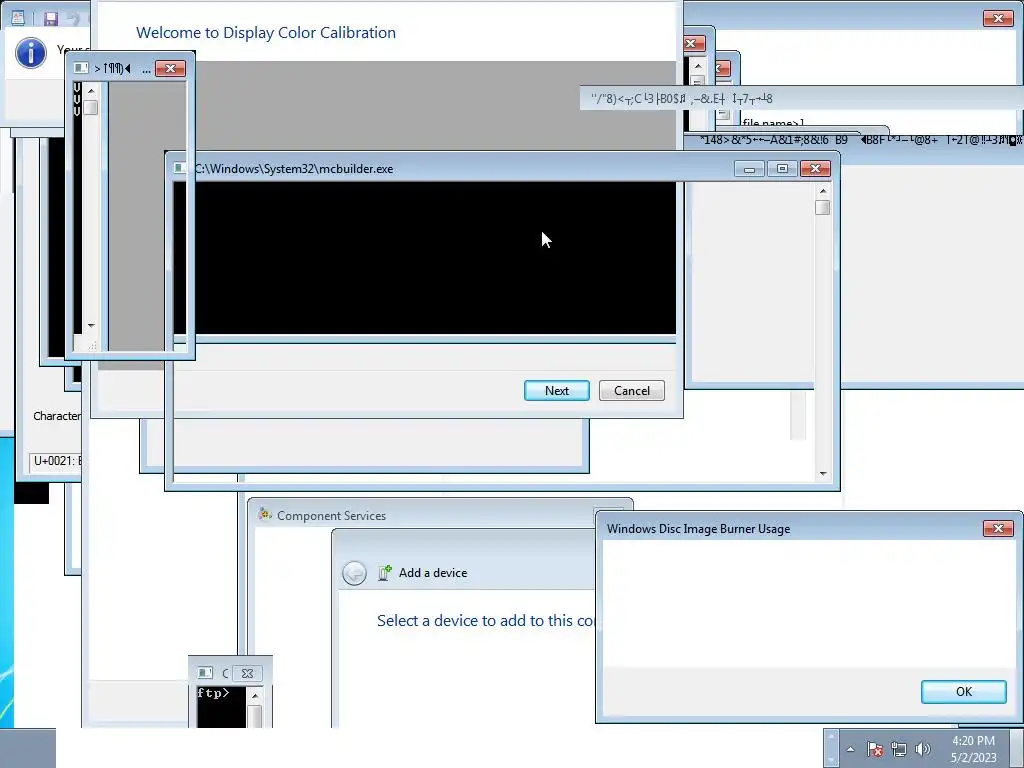Open the network icon in the system tray

(x=899, y=749)
